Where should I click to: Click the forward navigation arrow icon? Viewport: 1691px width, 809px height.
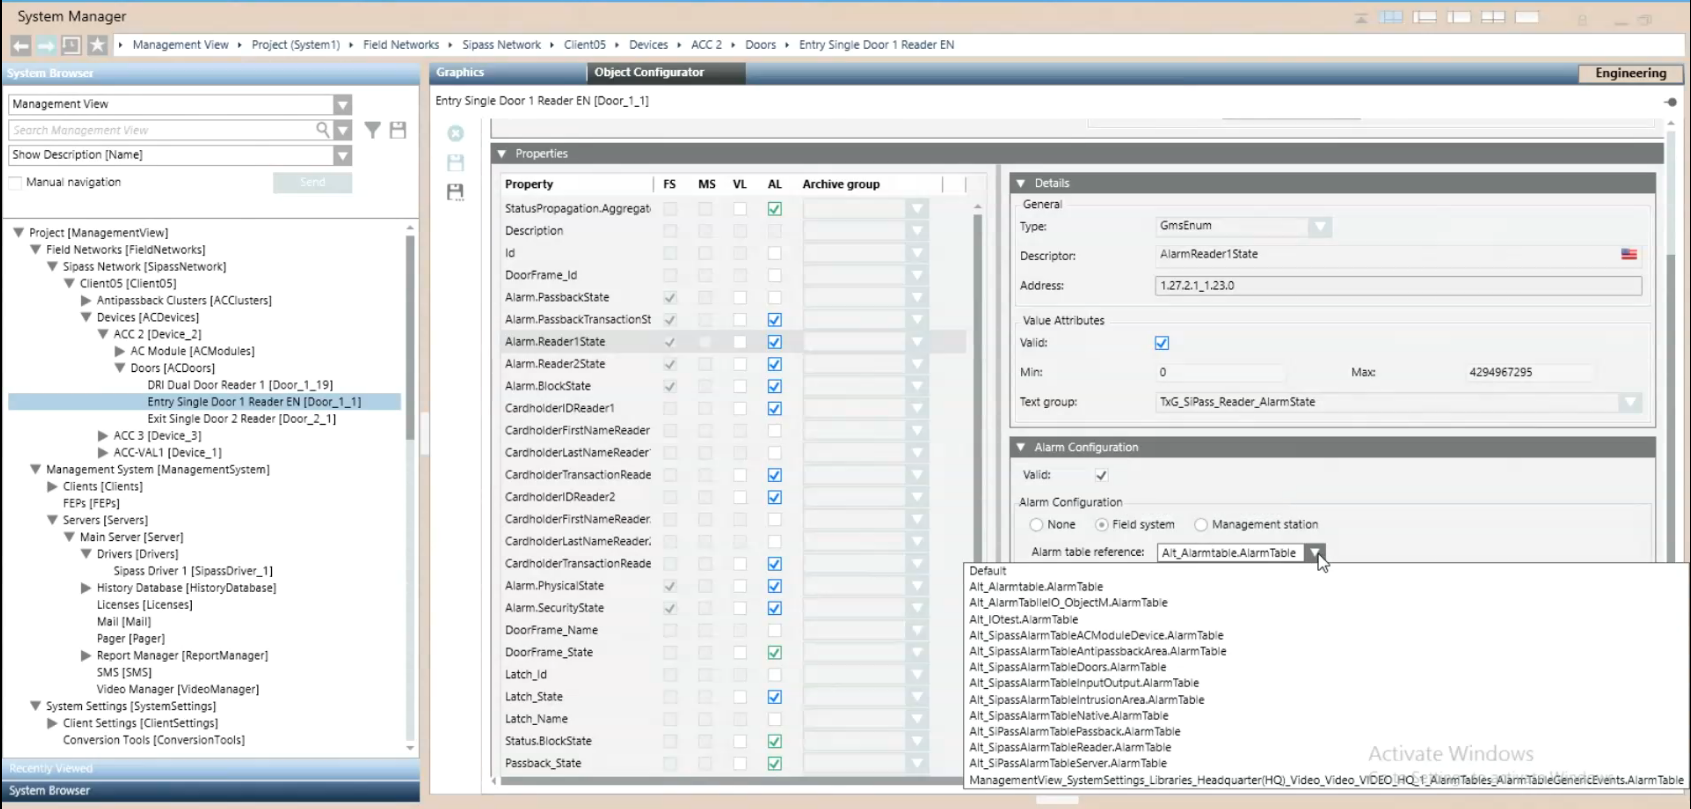coord(46,45)
